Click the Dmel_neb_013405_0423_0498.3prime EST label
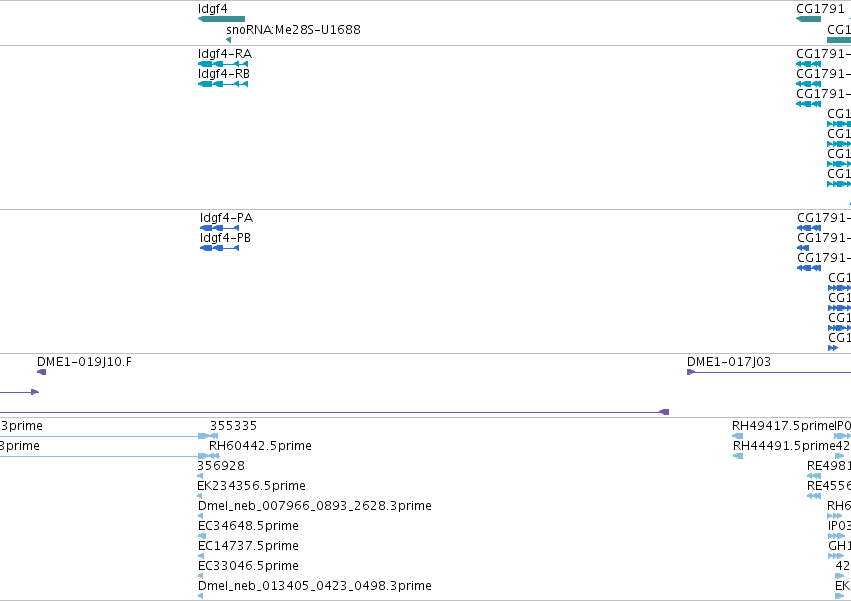Viewport: 851px width, 601px height. tap(315, 586)
